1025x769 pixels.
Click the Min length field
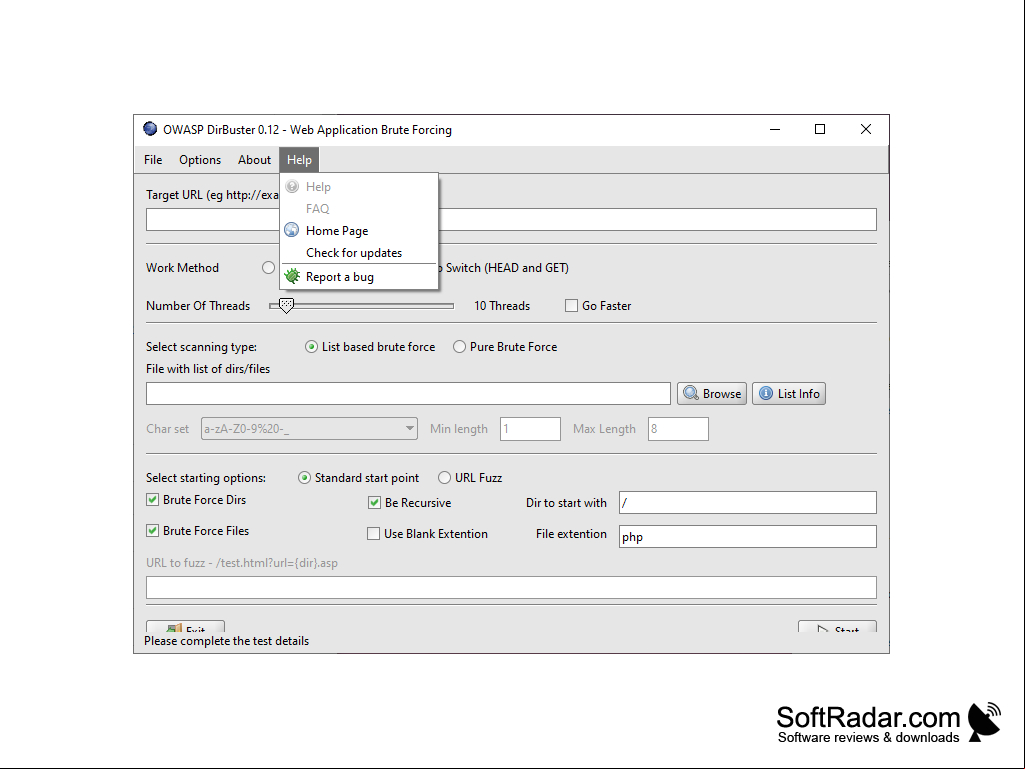coord(530,429)
